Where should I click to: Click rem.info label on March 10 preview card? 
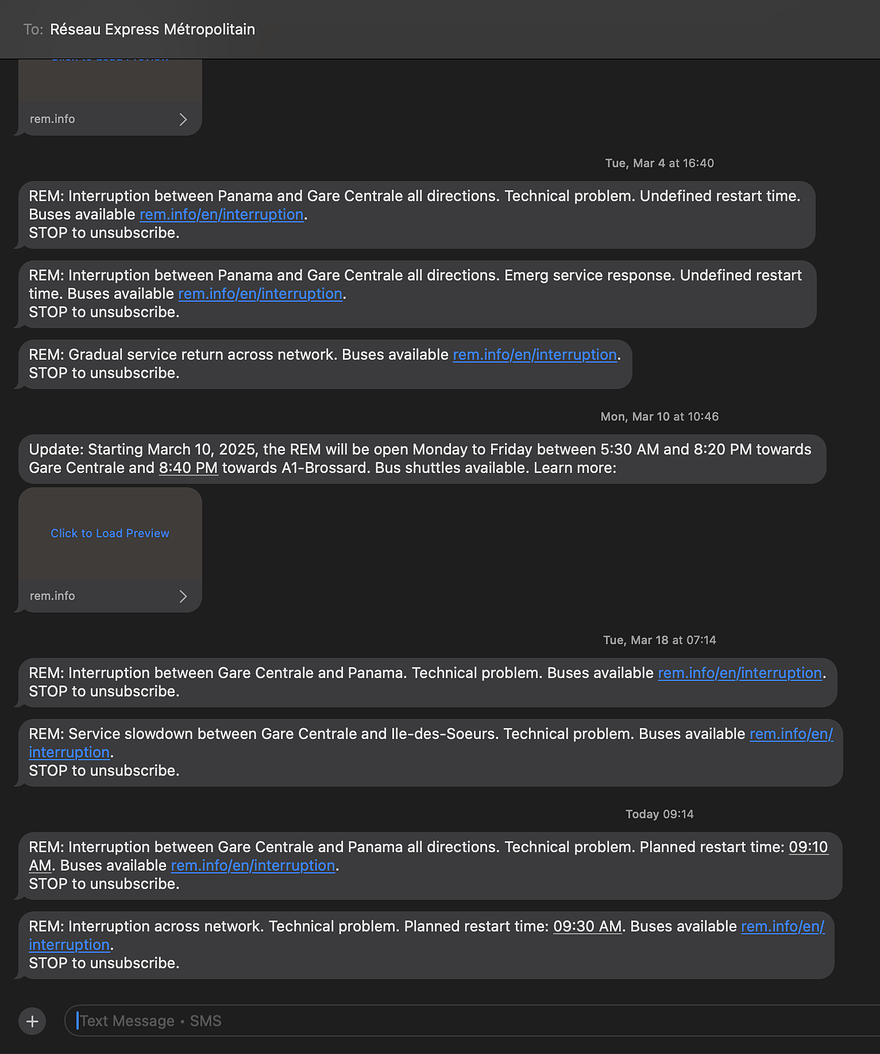52,596
